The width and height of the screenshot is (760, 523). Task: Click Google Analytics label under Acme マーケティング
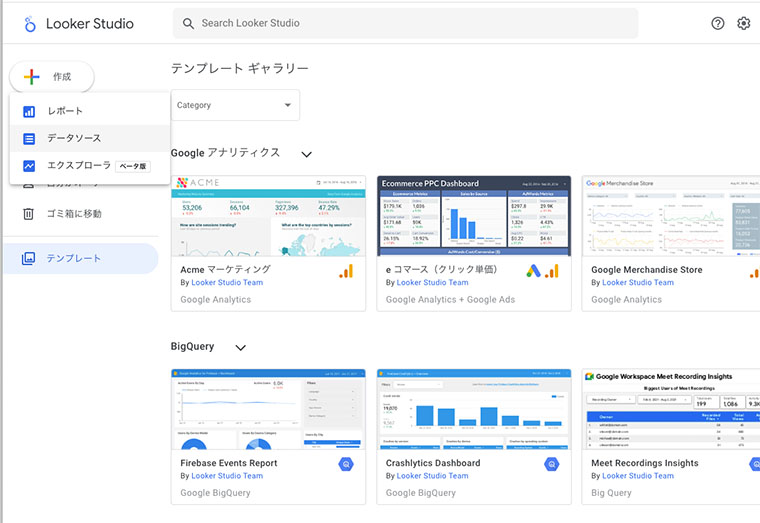click(x=216, y=300)
